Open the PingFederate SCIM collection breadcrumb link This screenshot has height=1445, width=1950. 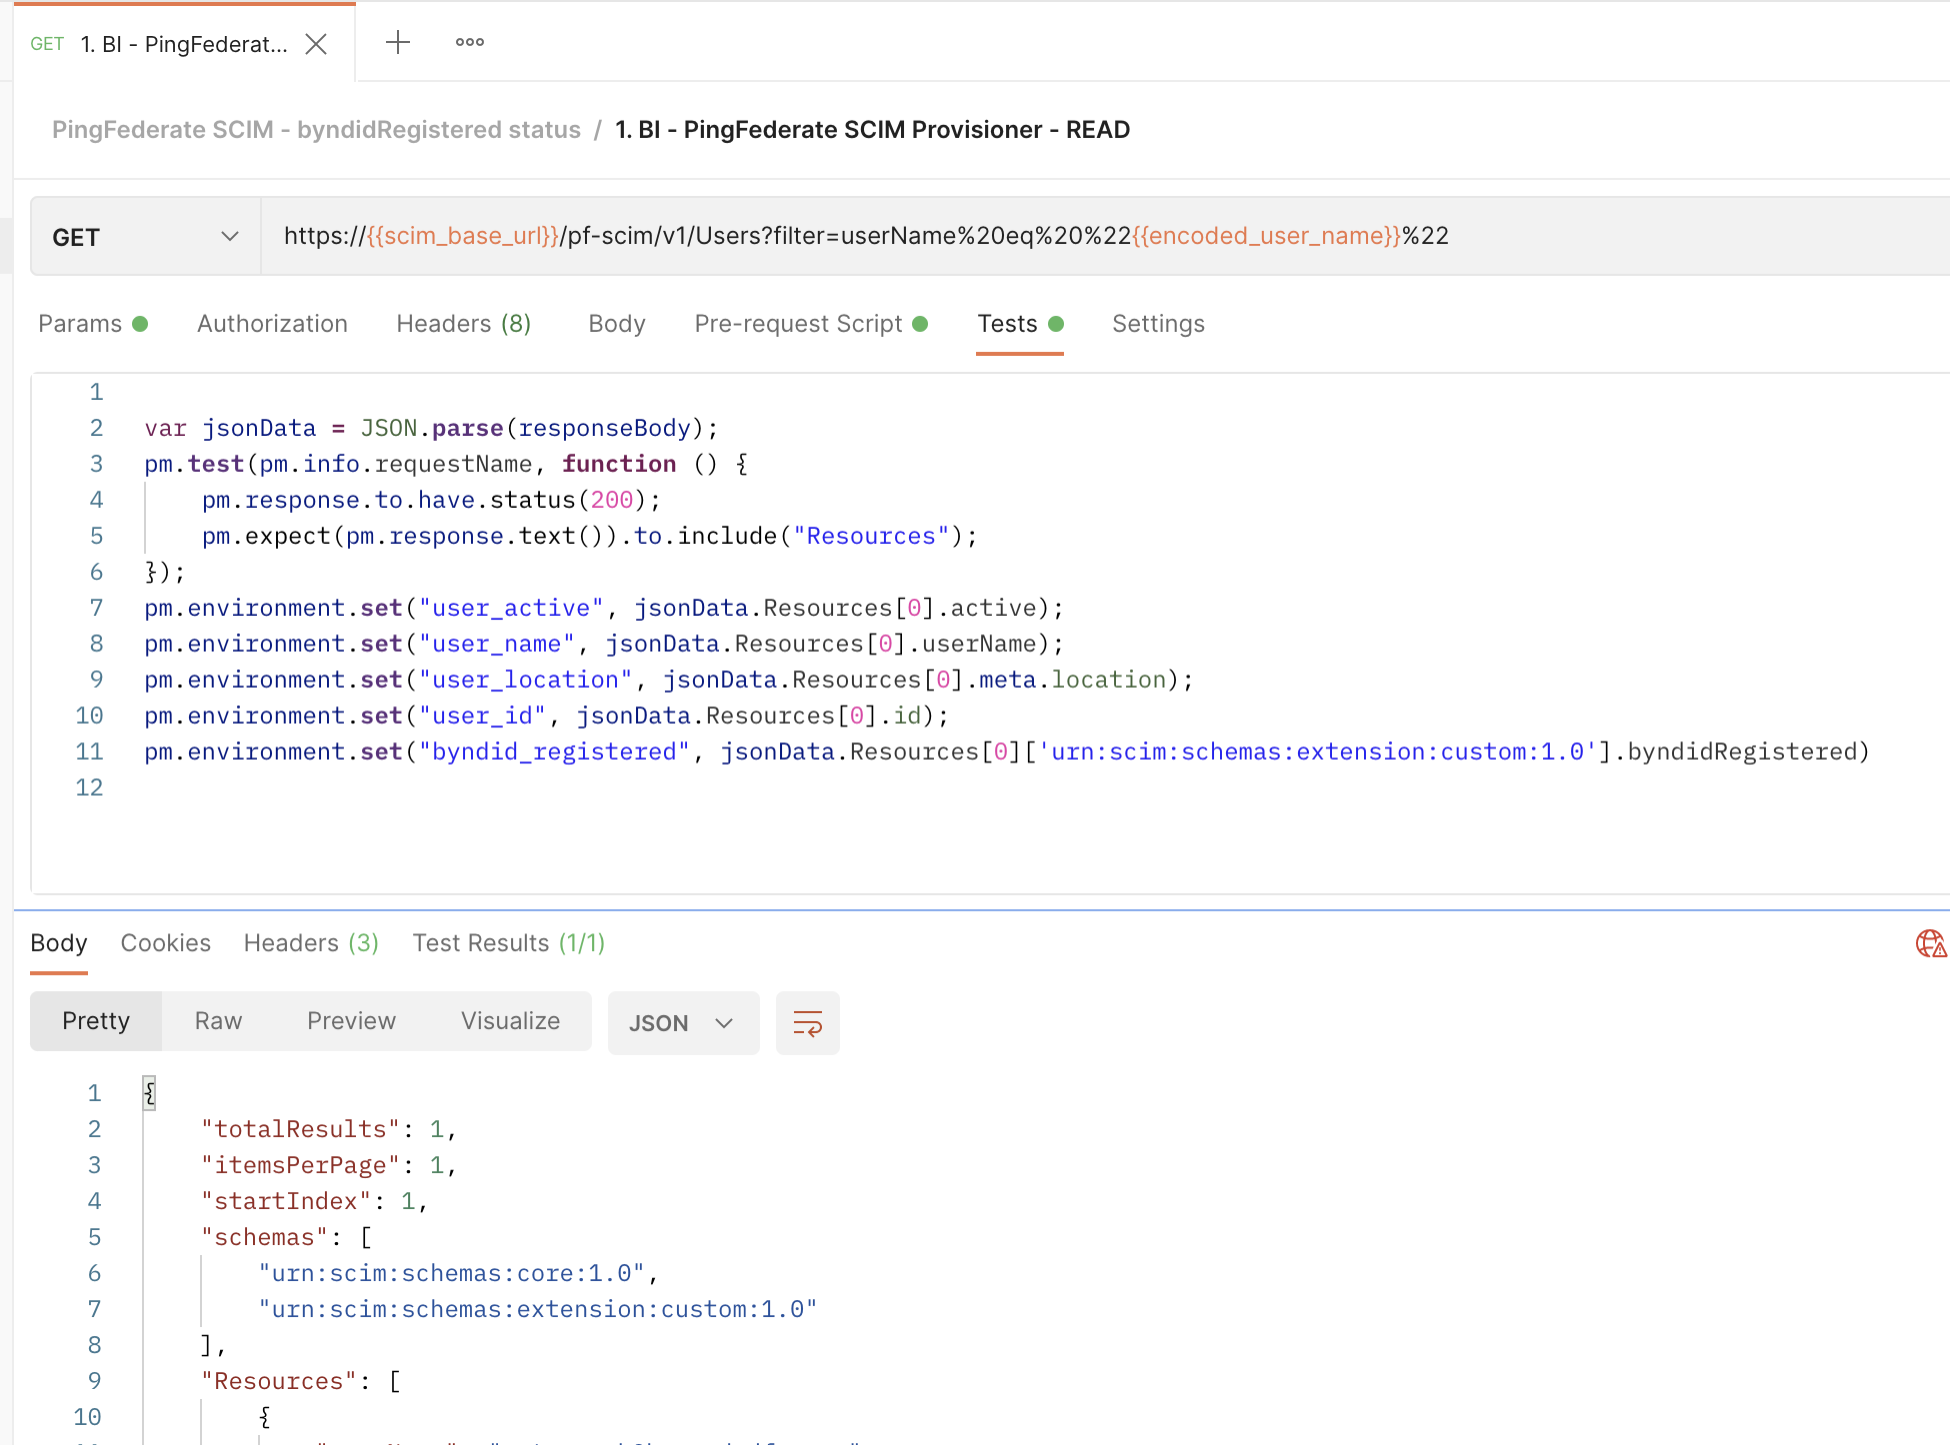316,130
